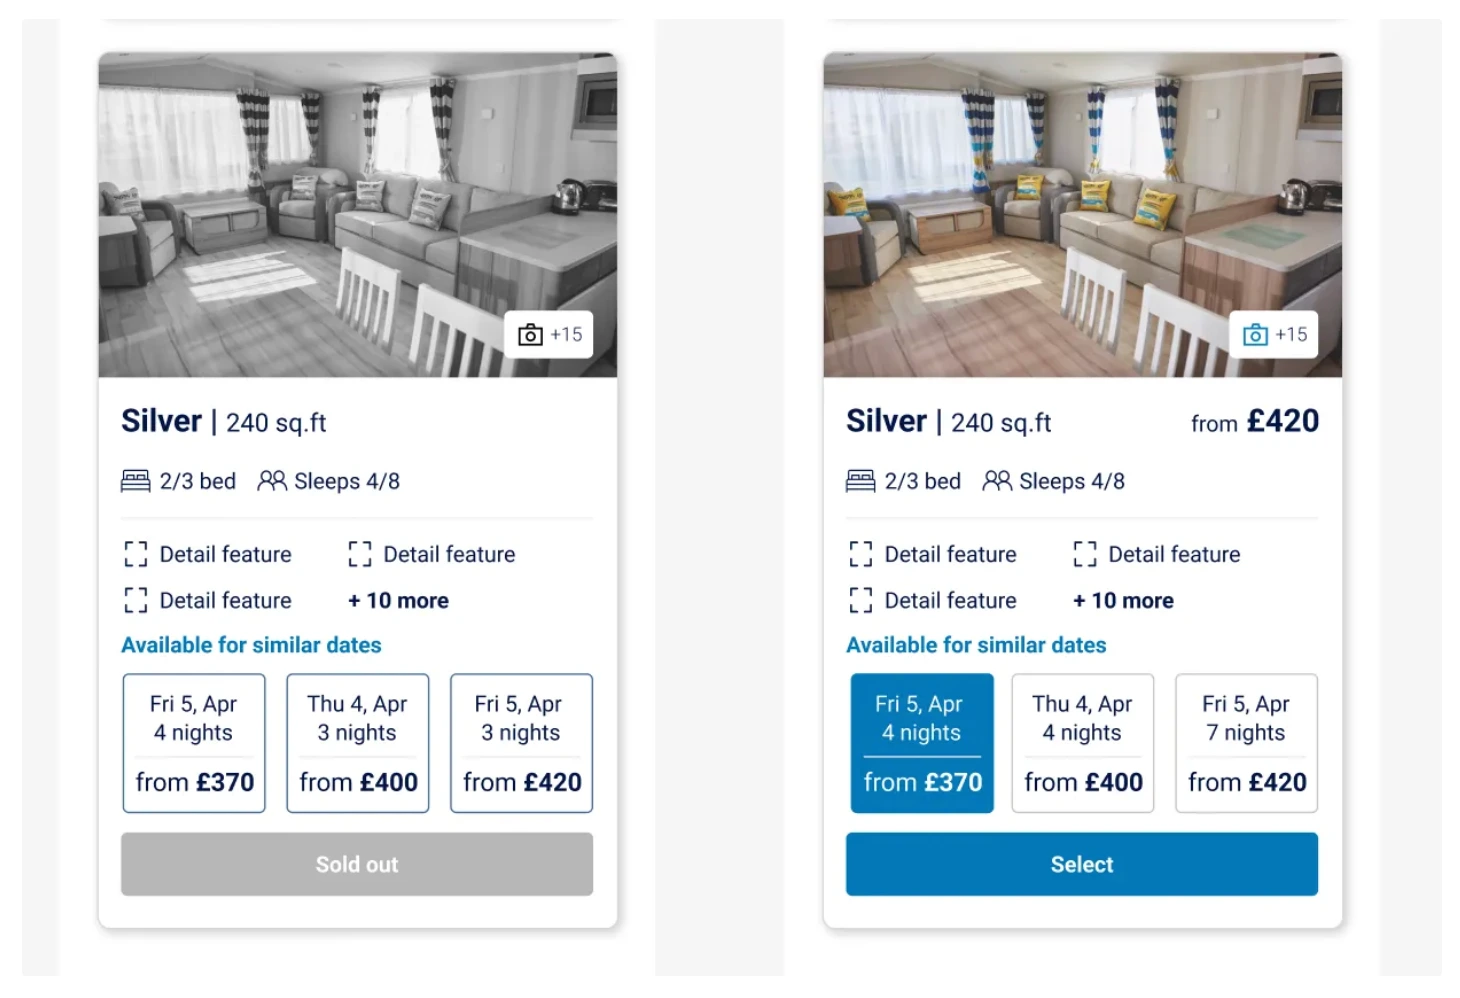Expand '+ 10 more' features on the available card

pyautogui.click(x=1123, y=601)
